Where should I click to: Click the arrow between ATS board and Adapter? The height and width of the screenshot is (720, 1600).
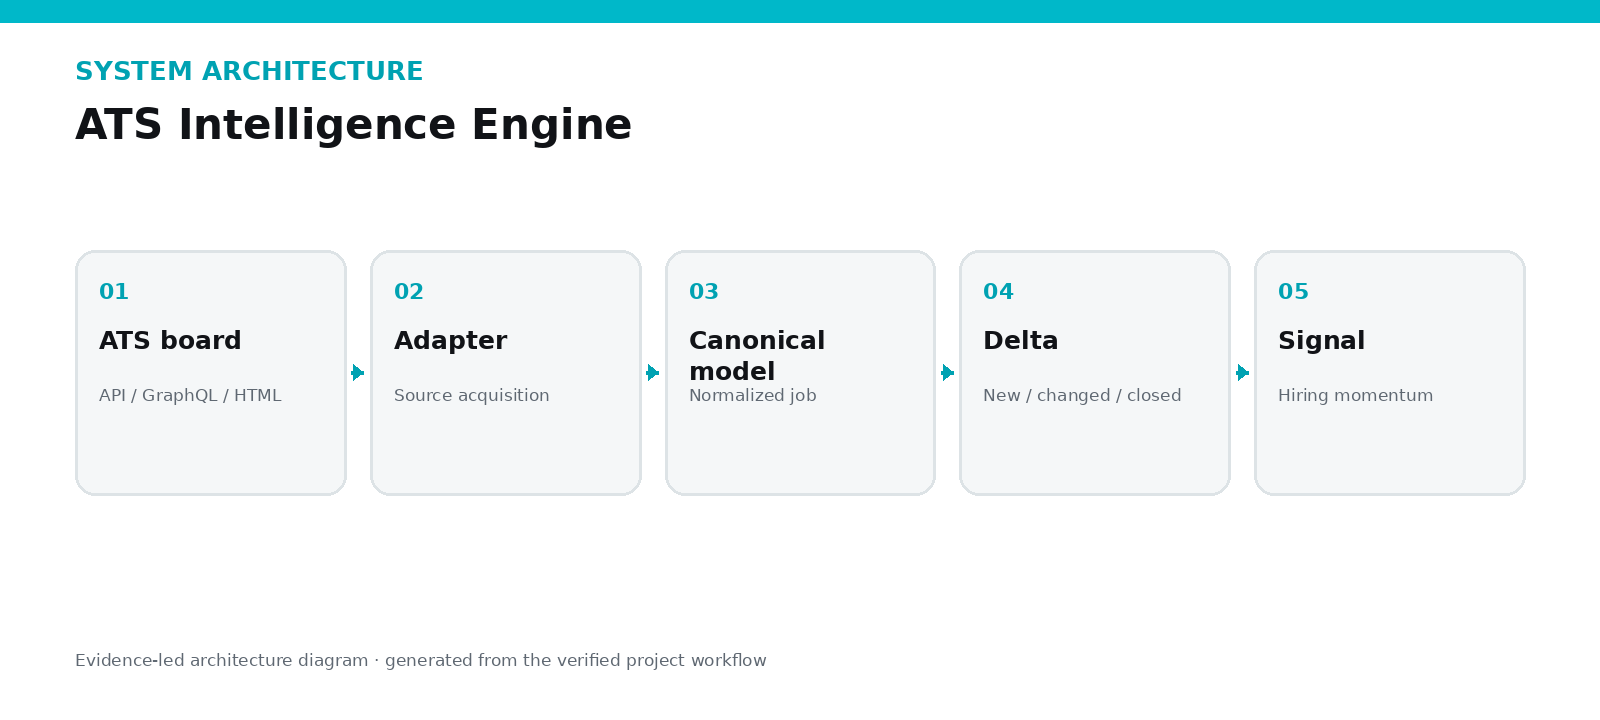point(358,373)
